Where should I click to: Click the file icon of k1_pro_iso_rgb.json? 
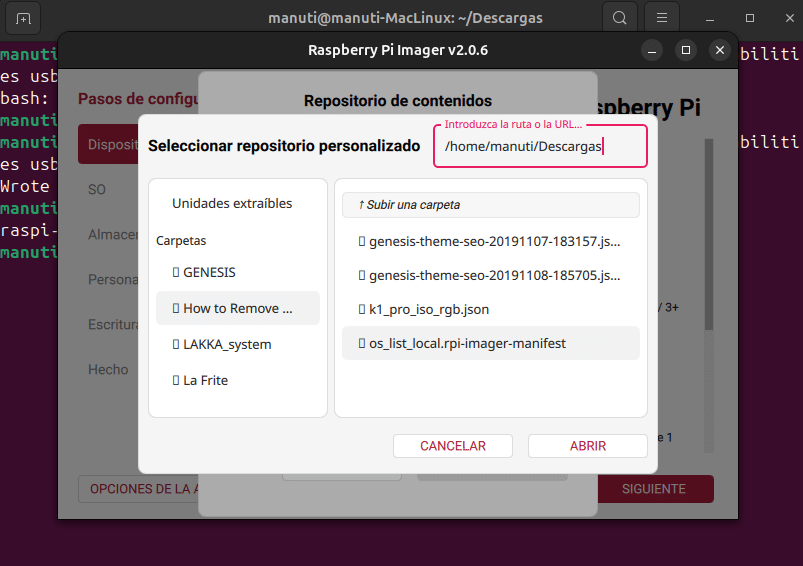pyautogui.click(x=362, y=309)
